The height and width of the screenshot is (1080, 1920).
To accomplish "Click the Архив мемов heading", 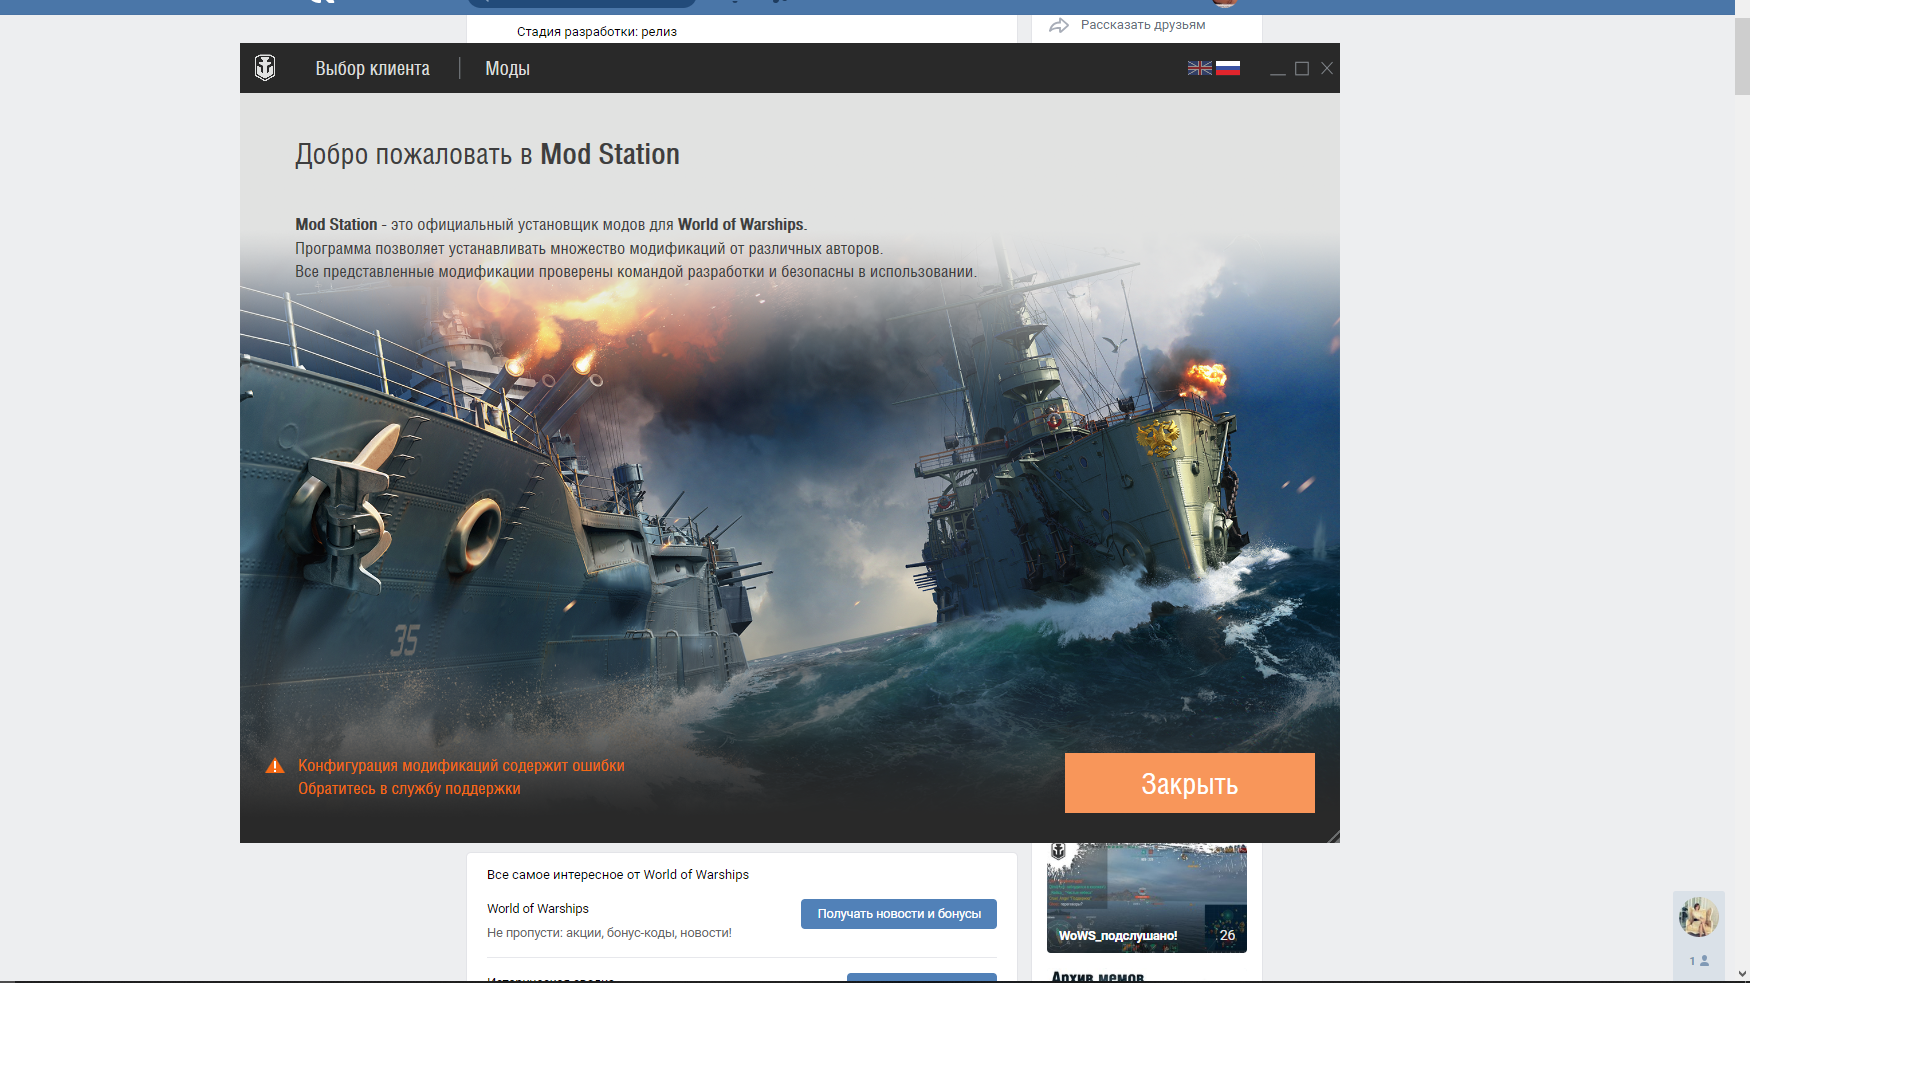I will (x=1097, y=976).
